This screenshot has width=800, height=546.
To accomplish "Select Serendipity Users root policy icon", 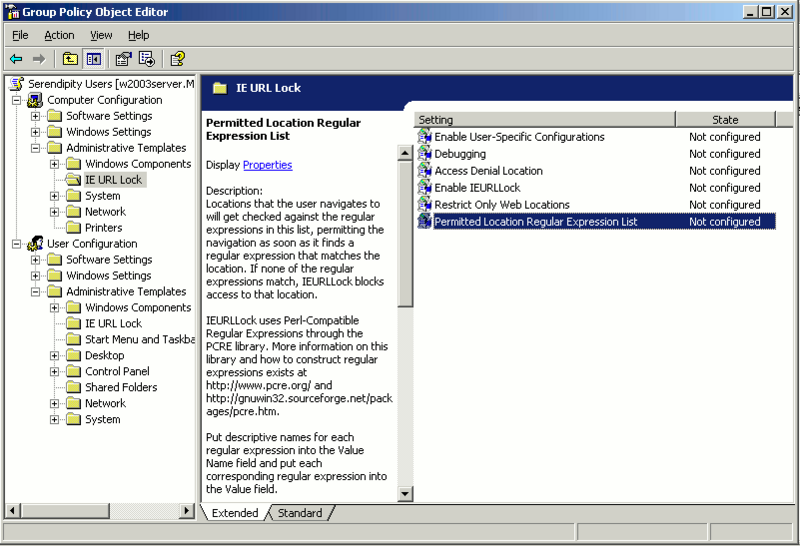I will (x=17, y=84).
